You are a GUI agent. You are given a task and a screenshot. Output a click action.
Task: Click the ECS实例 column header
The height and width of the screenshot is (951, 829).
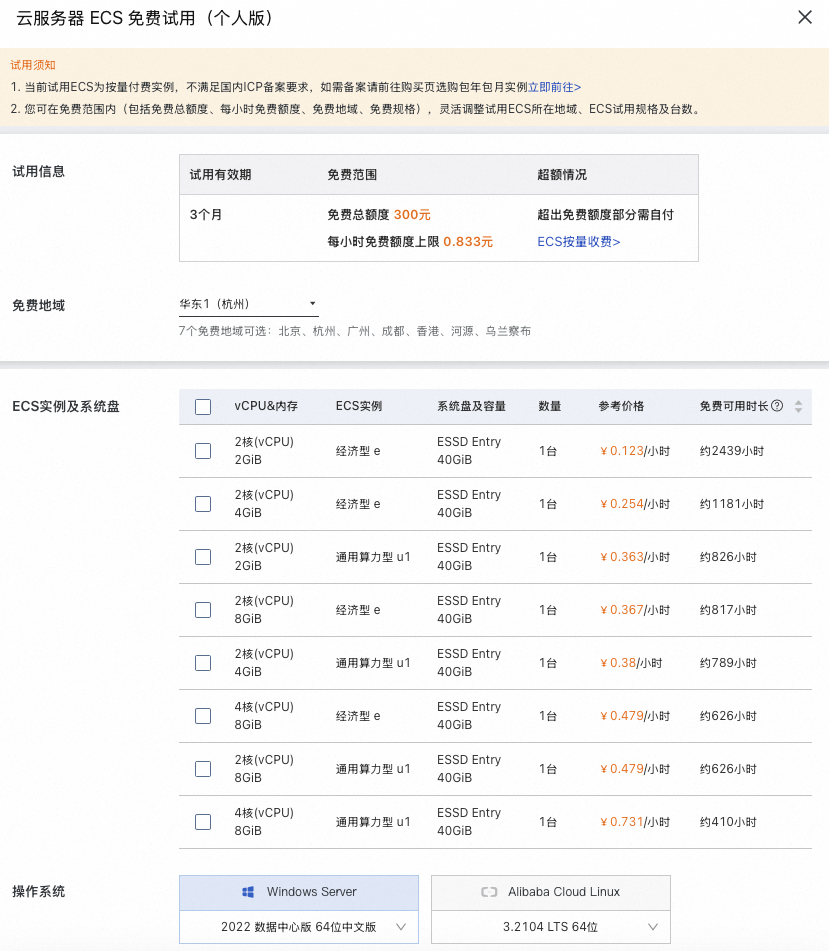click(358, 406)
